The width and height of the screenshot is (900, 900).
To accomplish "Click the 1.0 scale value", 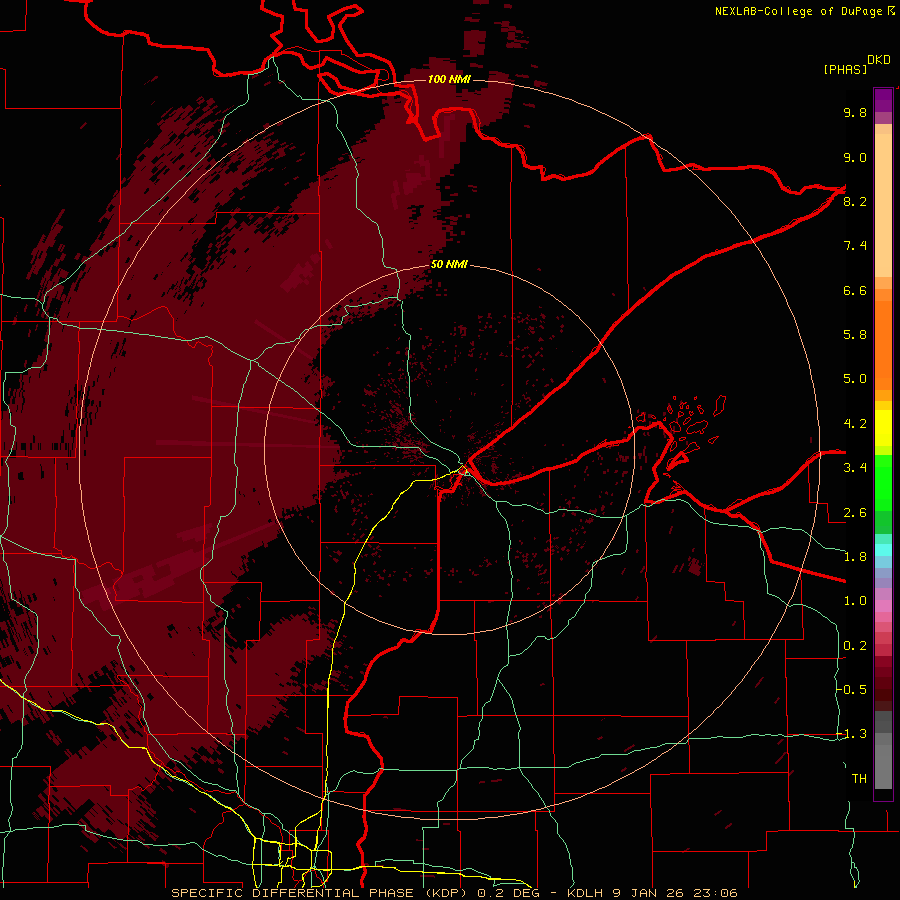I will tap(855, 601).
